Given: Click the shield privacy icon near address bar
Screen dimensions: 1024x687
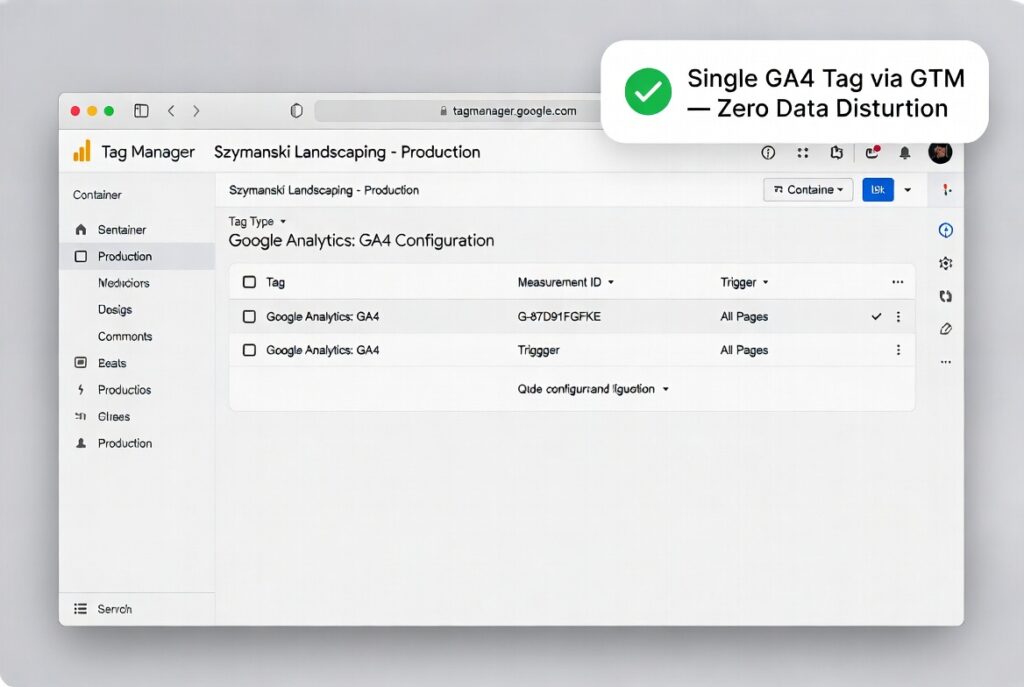Looking at the screenshot, I should tap(296, 110).
